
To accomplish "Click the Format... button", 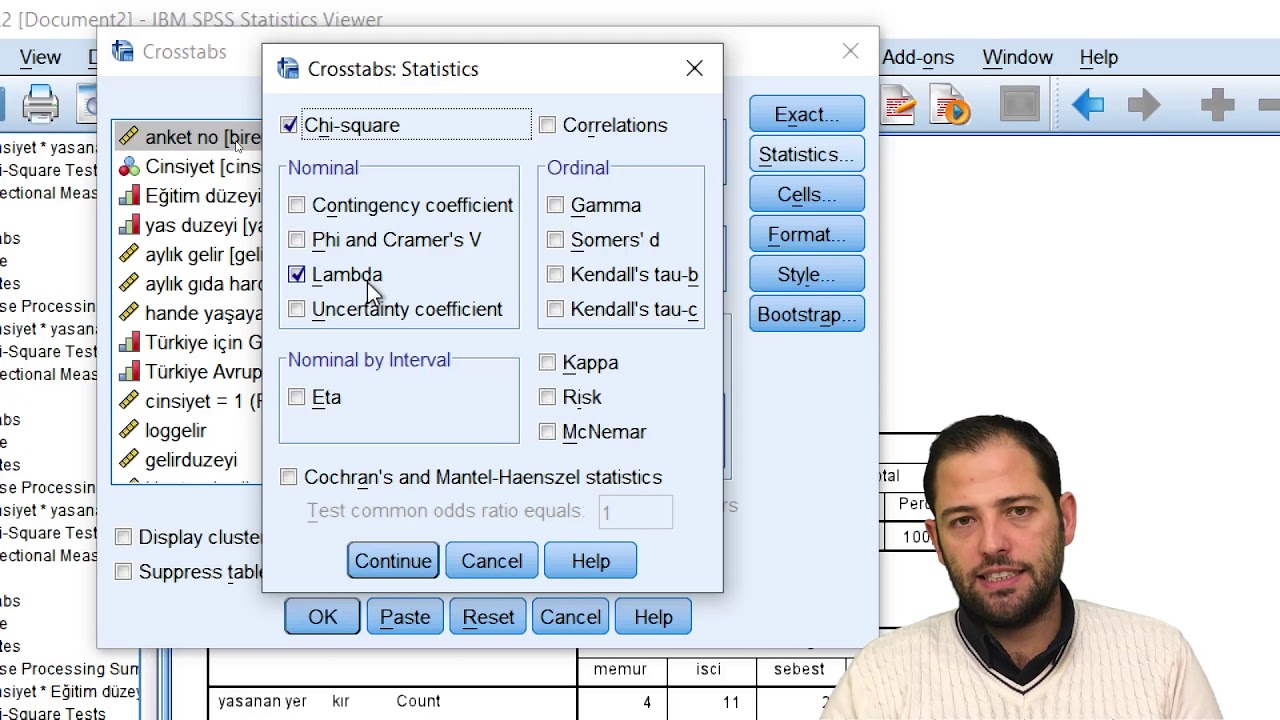I will click(807, 234).
